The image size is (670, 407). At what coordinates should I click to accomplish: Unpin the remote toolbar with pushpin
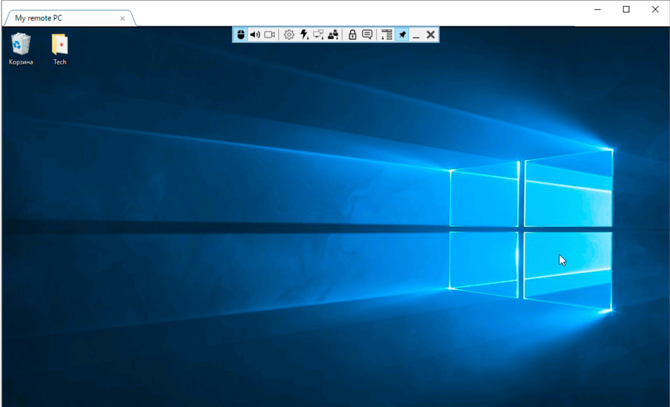[x=403, y=35]
